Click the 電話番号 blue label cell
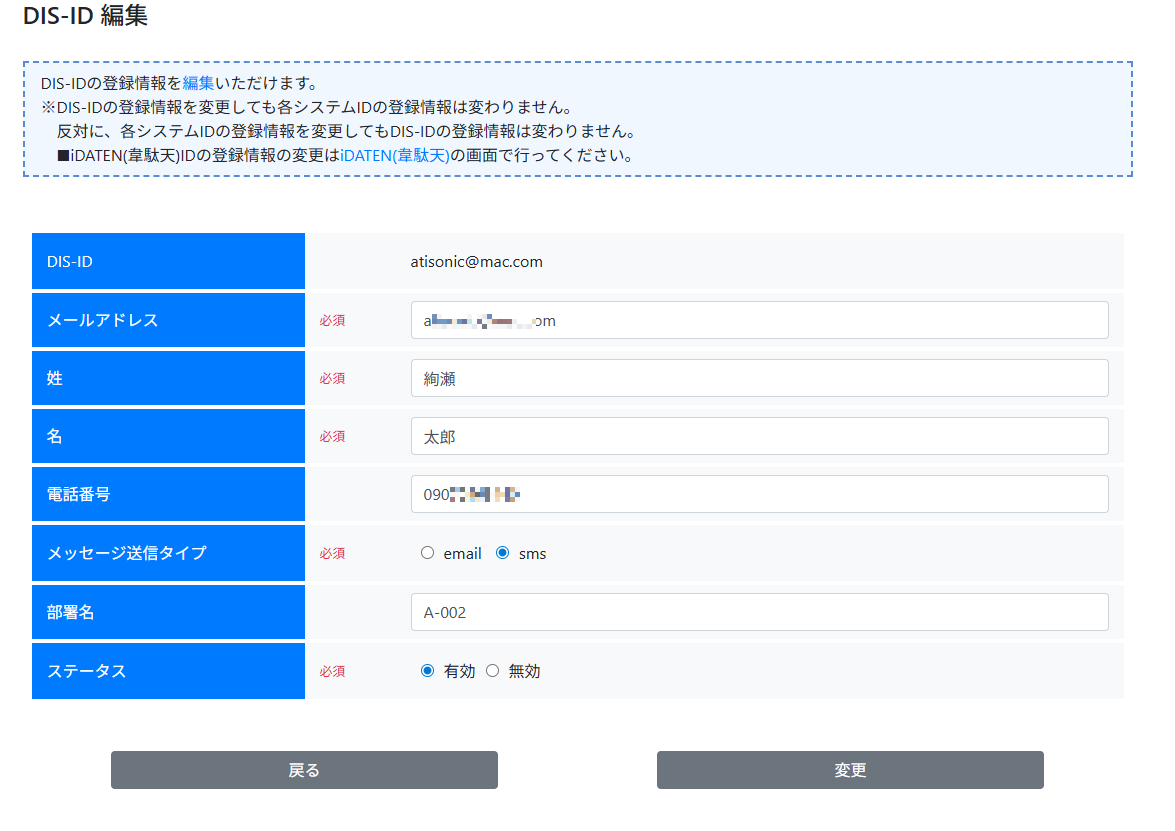The width and height of the screenshot is (1175, 831). click(168, 494)
